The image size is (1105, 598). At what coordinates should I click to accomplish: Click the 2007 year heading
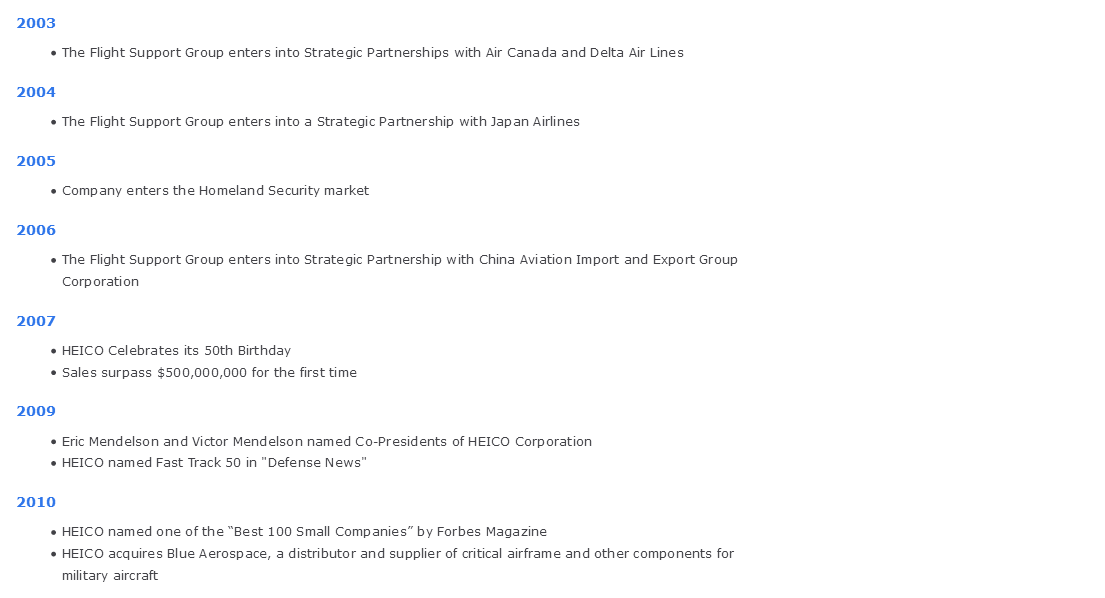[x=36, y=321]
